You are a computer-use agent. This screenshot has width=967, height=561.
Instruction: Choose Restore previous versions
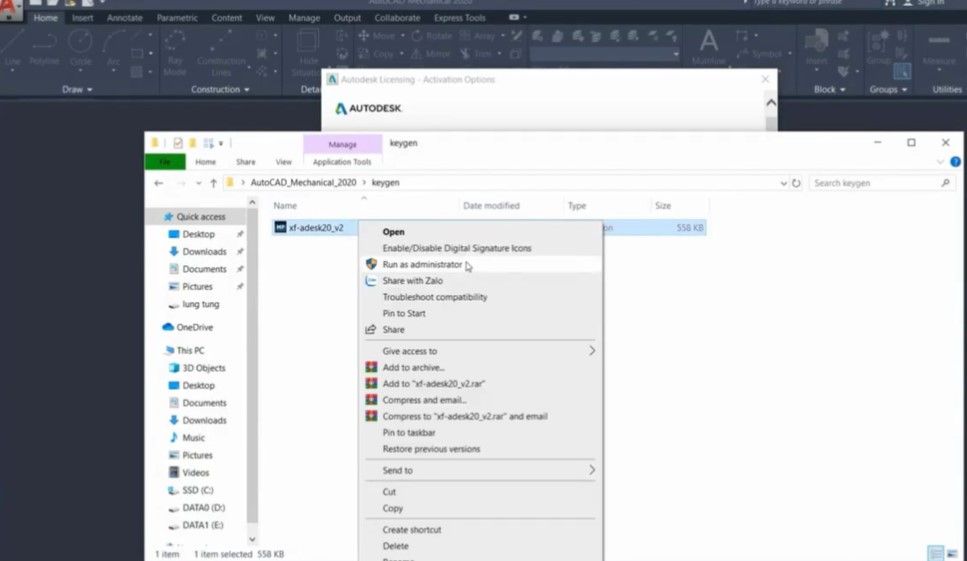tap(431, 449)
